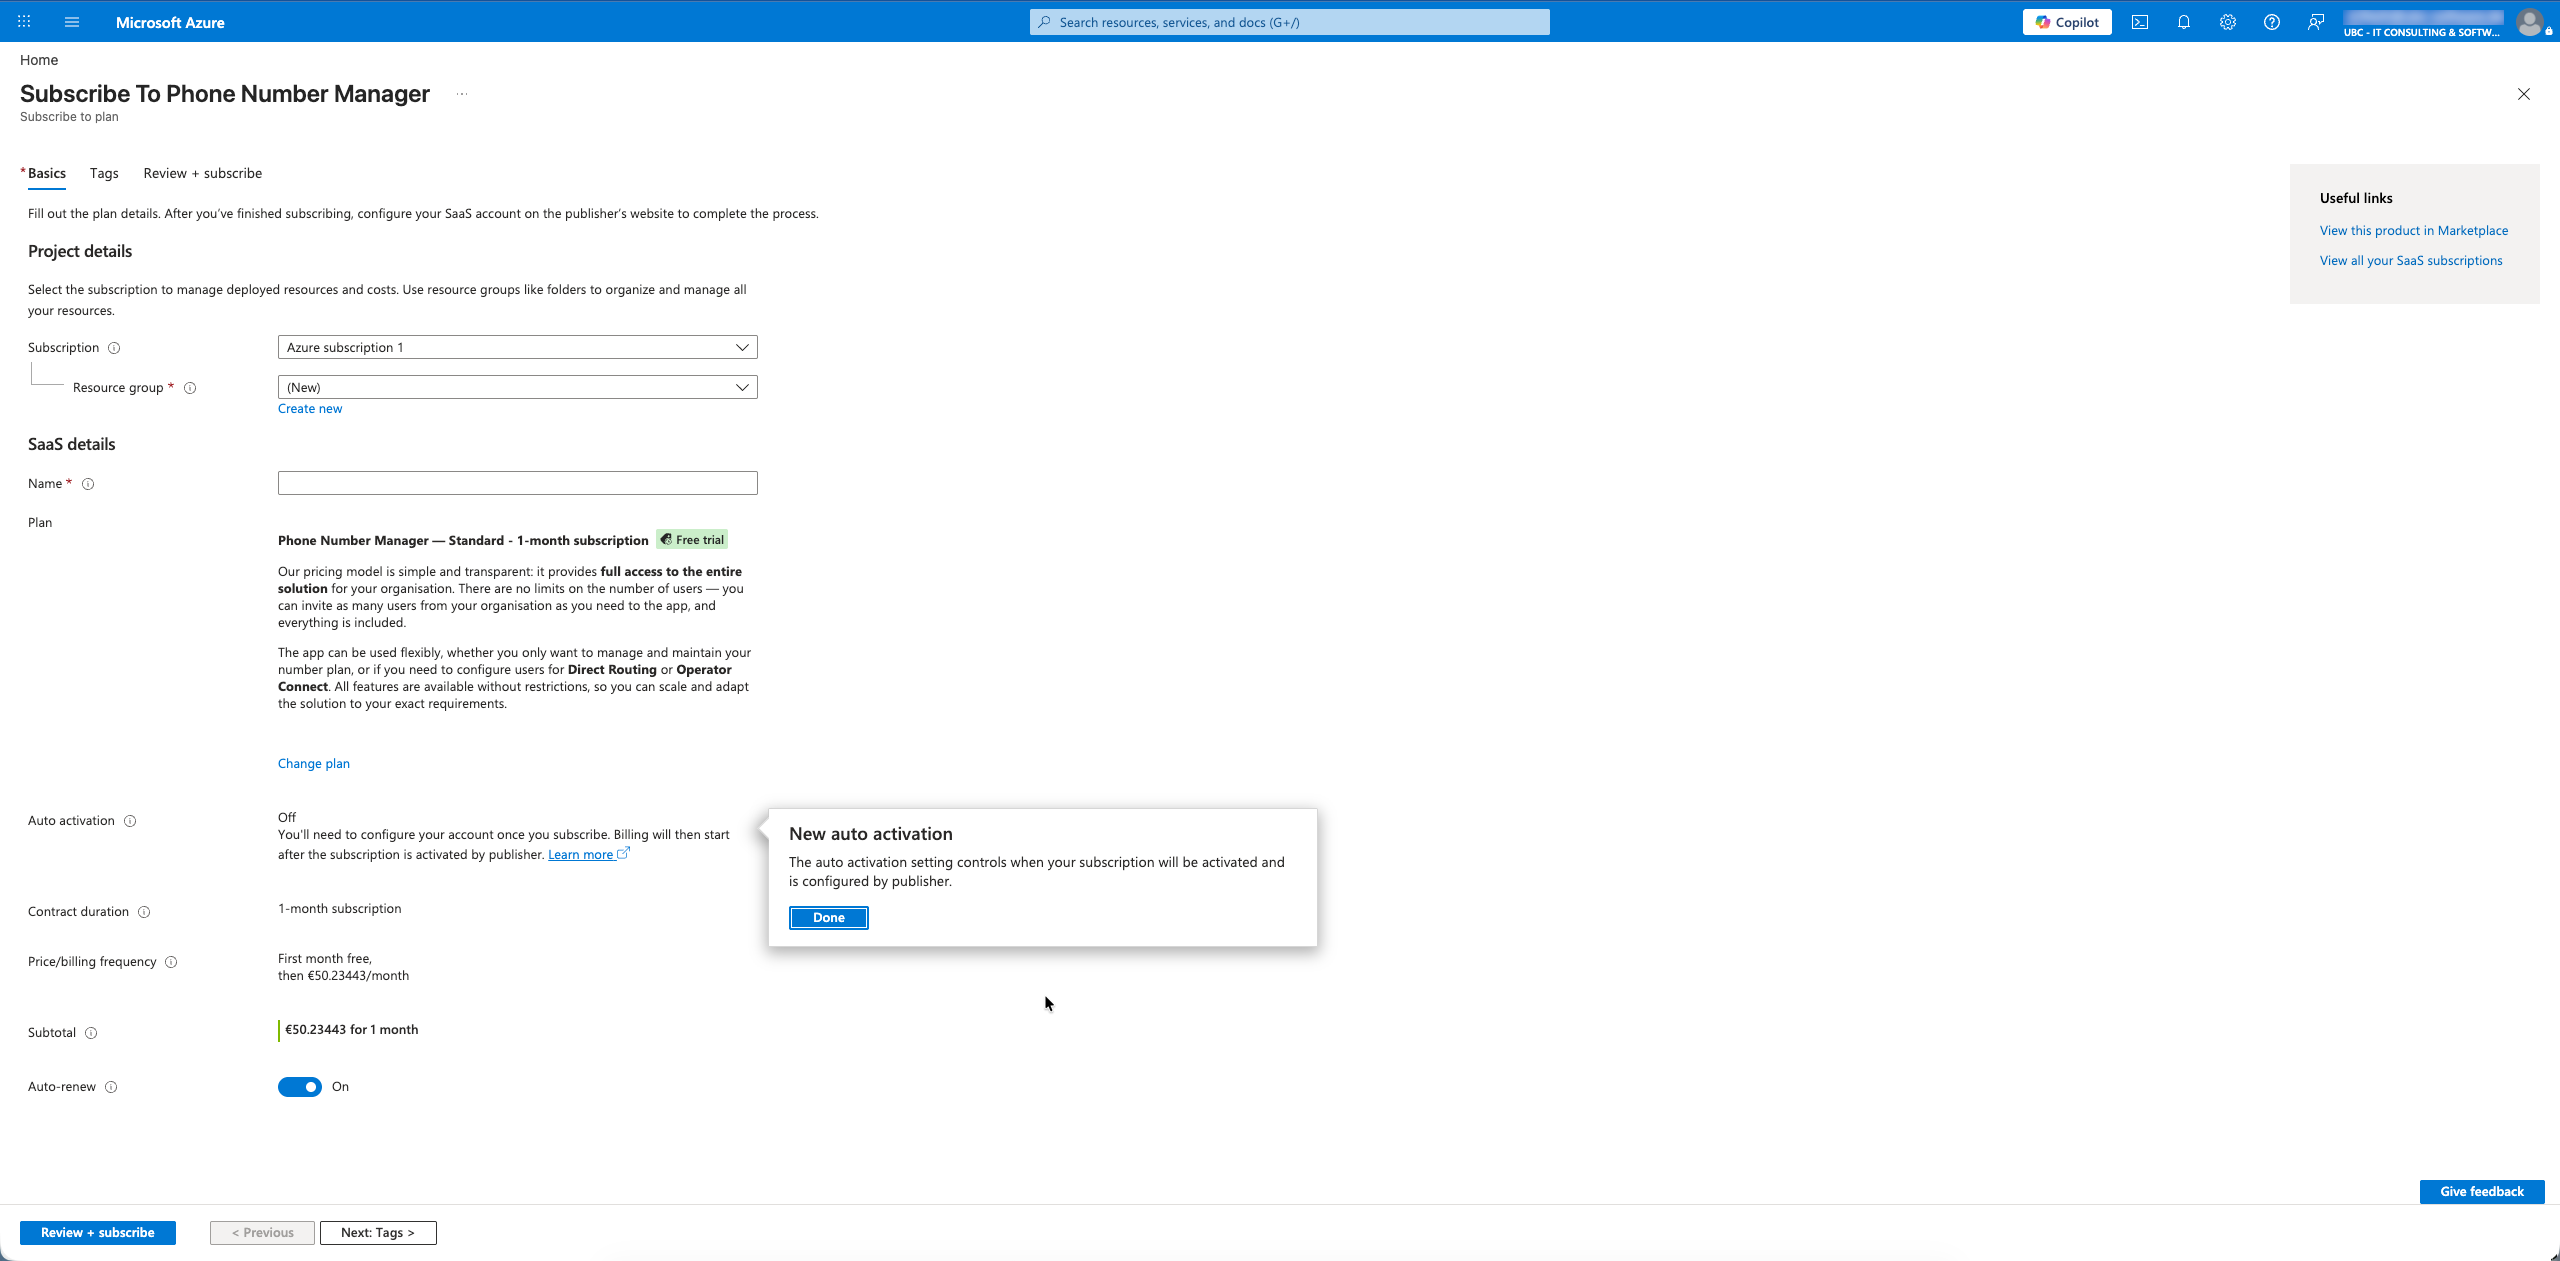Show info tooltip for Subscription
This screenshot has height=1261, width=2560.
(114, 348)
